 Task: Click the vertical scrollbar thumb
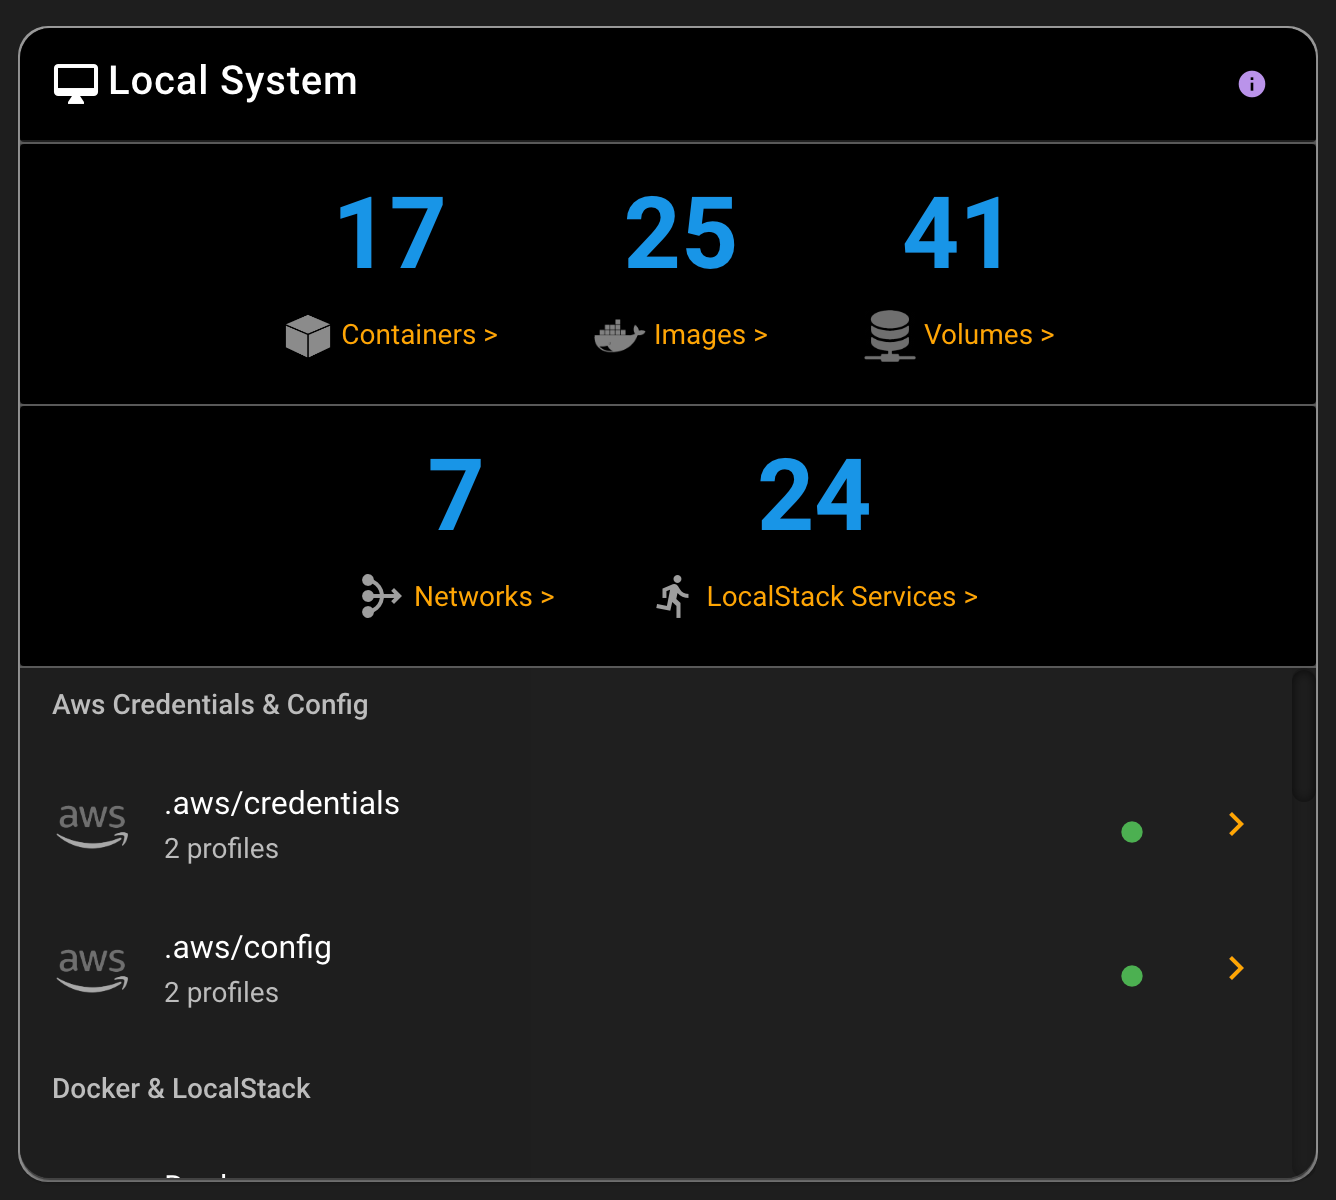click(x=1303, y=736)
